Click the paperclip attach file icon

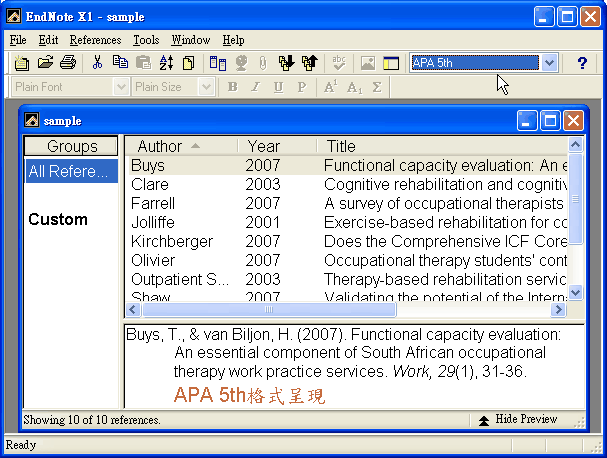[x=263, y=63]
